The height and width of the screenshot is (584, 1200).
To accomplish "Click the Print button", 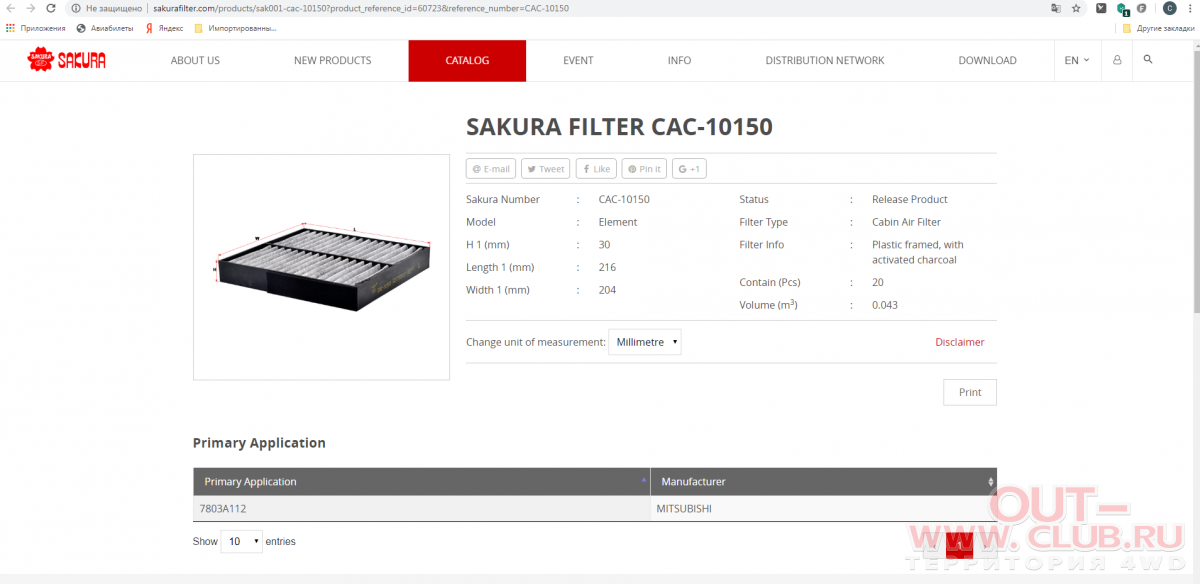I will click(970, 392).
